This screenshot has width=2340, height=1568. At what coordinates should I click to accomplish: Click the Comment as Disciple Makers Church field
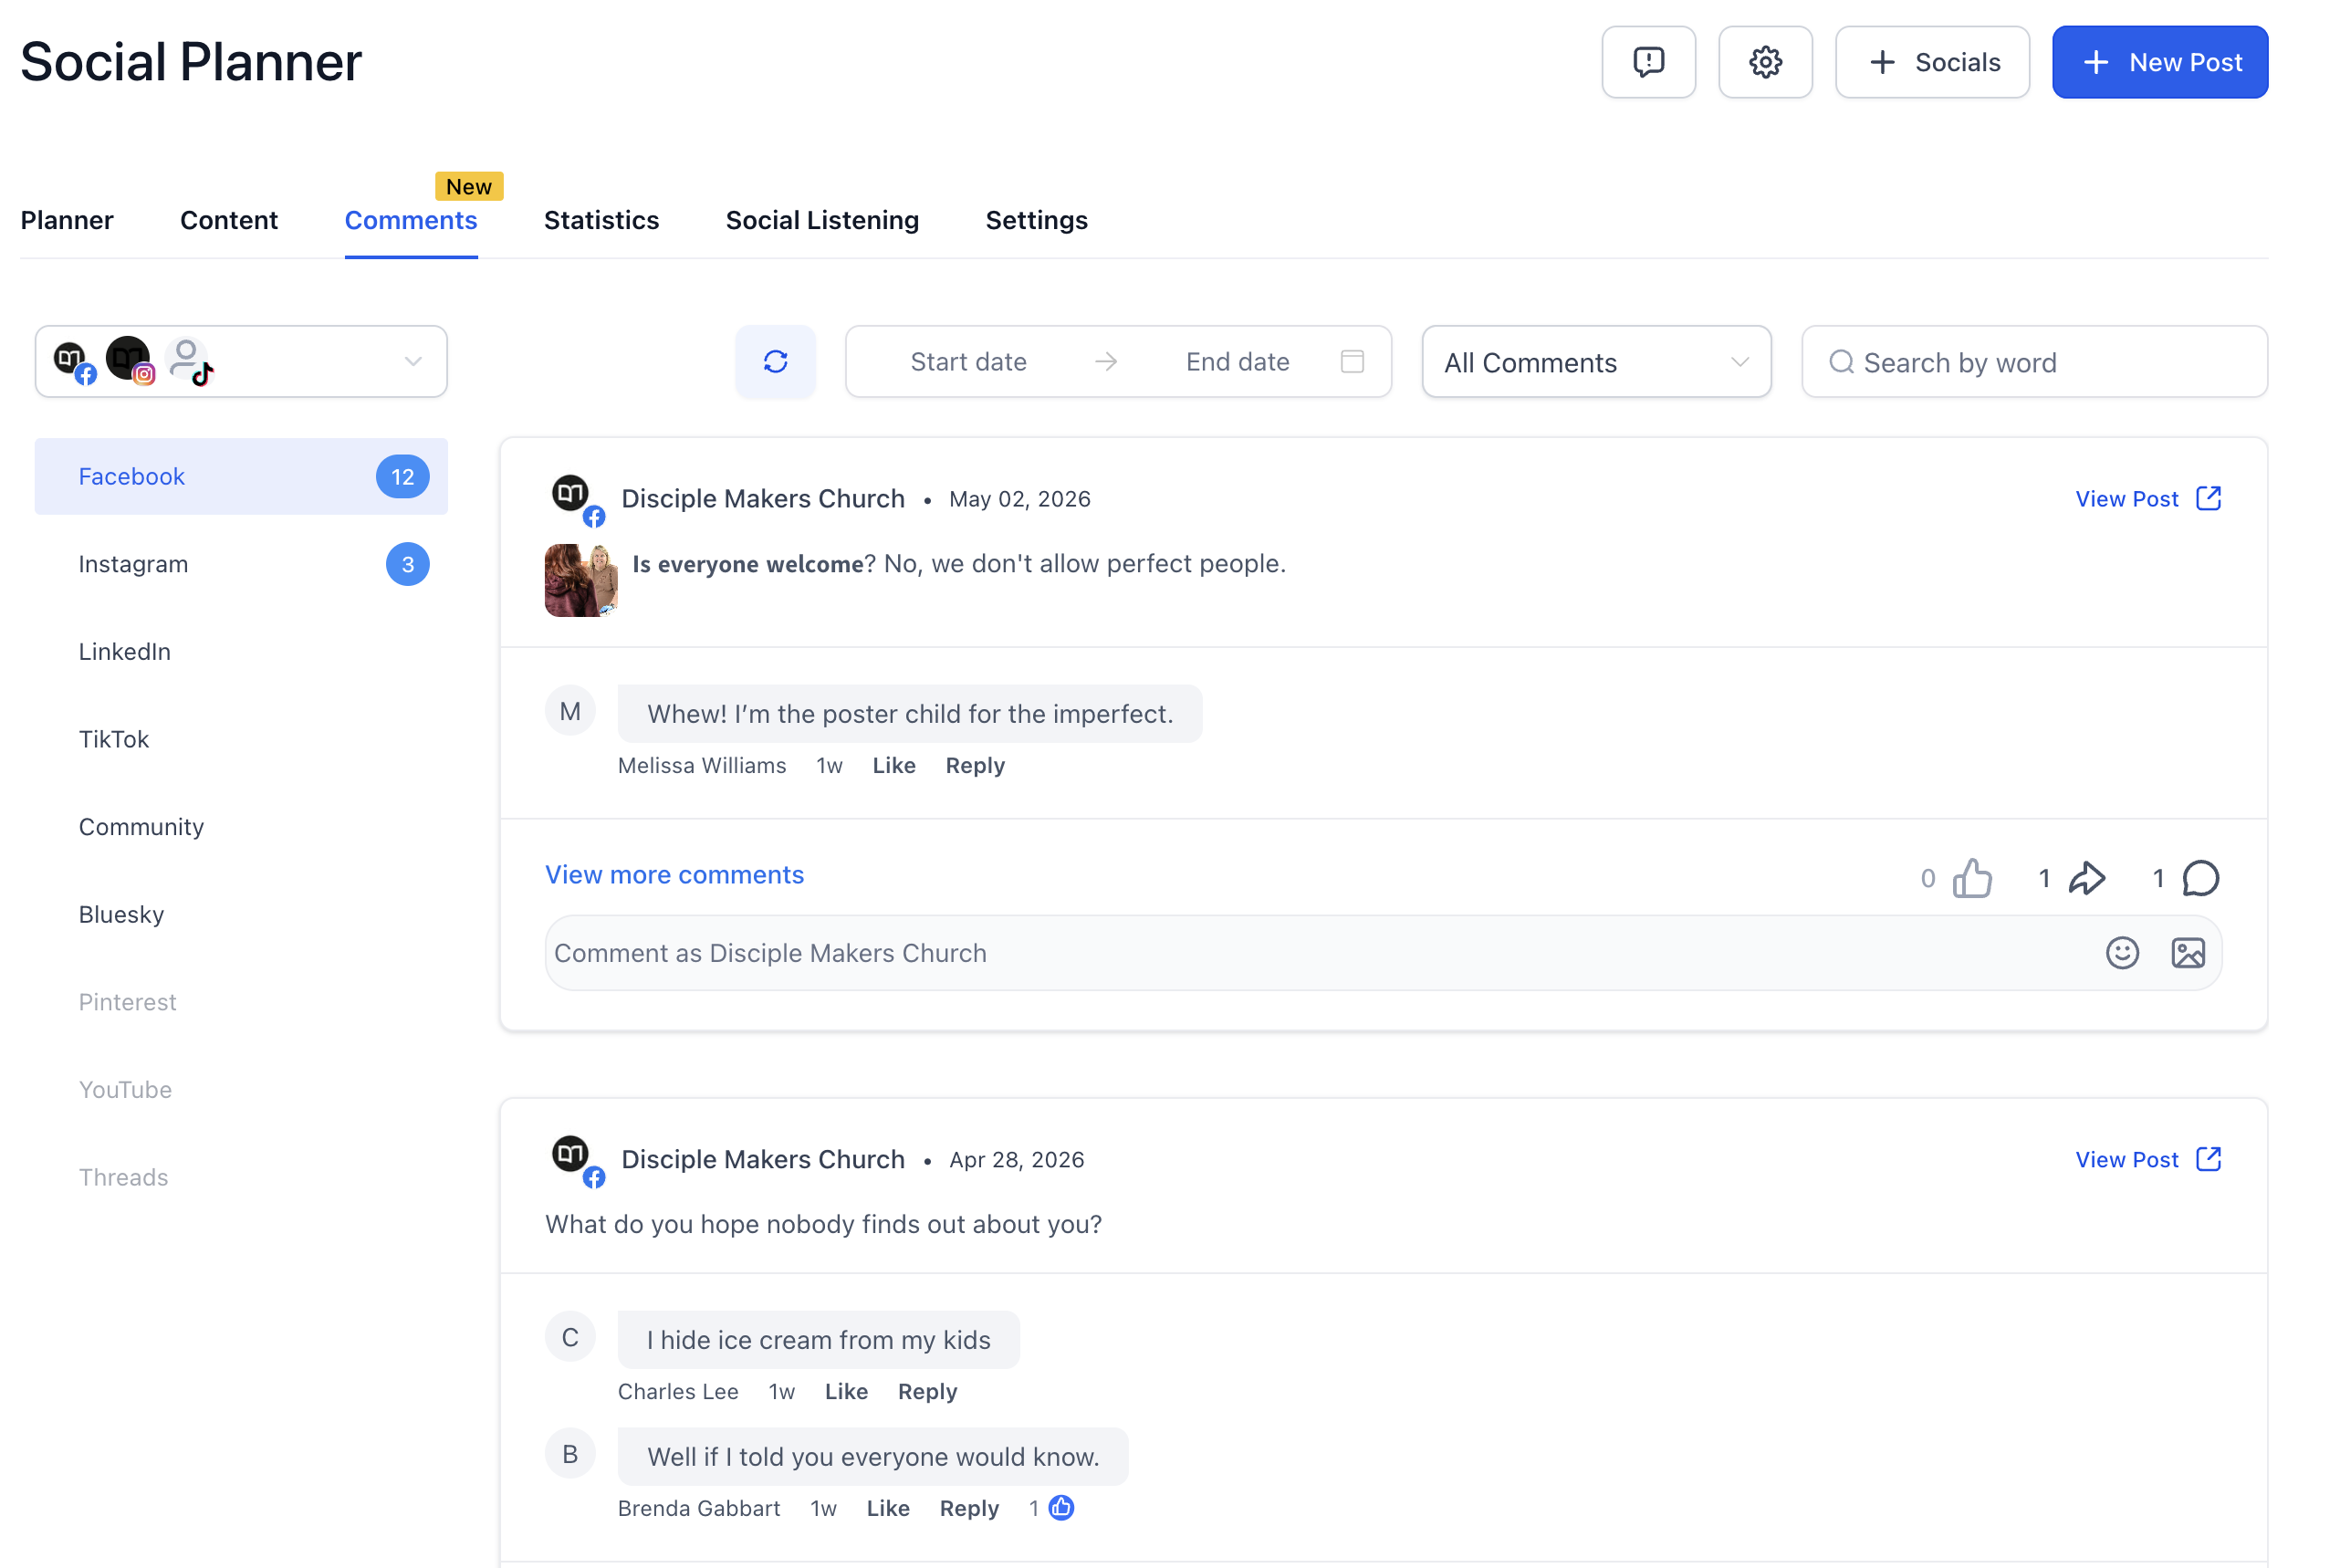point(1383,953)
